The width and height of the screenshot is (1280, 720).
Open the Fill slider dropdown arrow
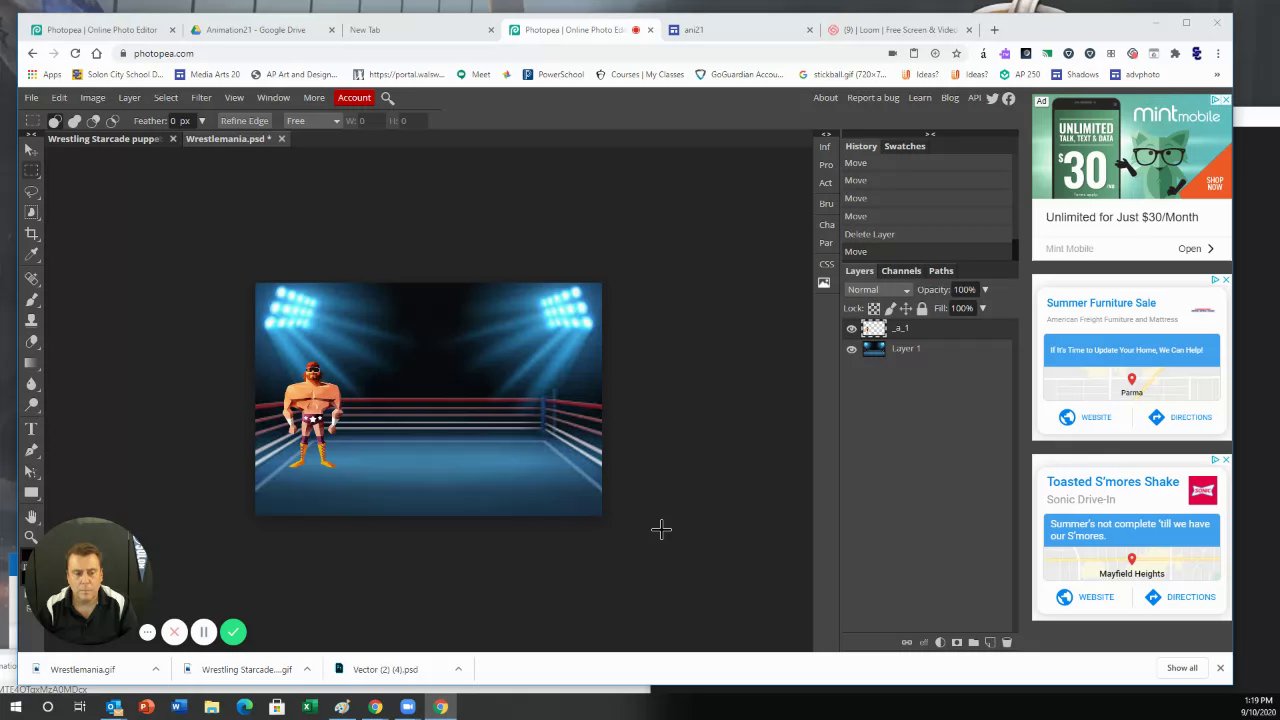(982, 308)
